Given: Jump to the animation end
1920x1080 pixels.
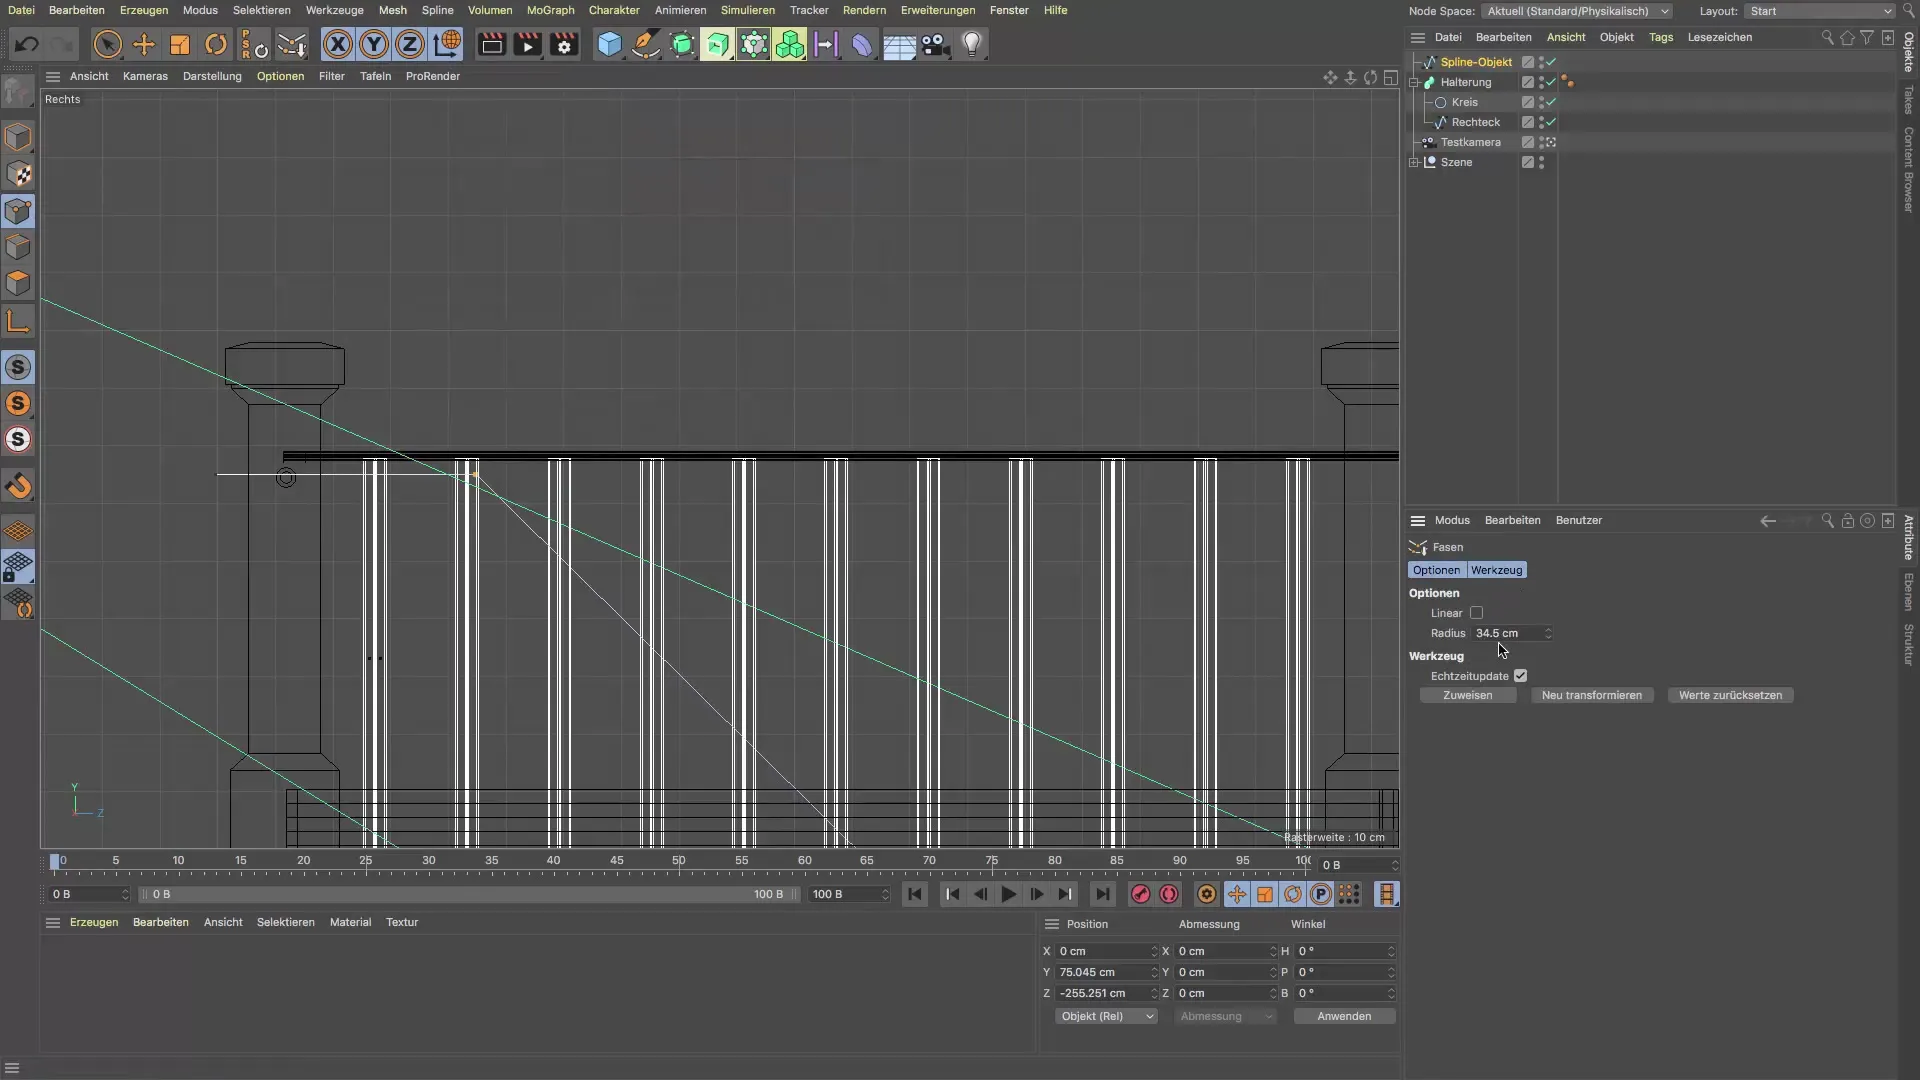Looking at the screenshot, I should [1102, 894].
